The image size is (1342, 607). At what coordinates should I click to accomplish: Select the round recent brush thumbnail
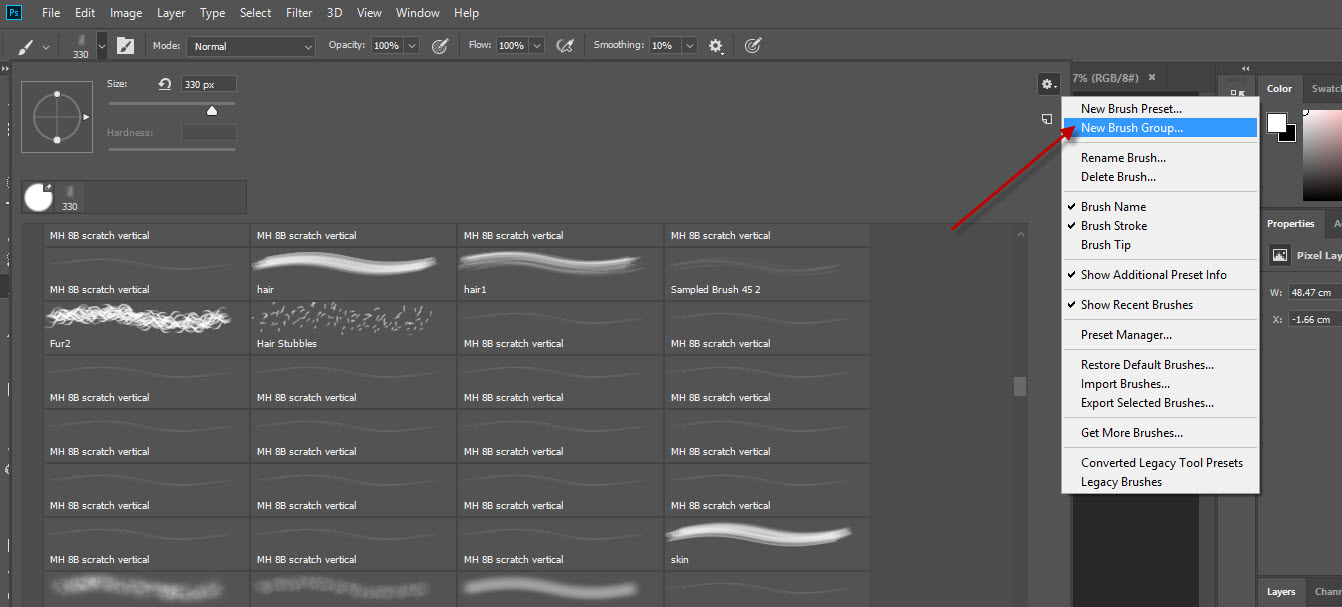click(38, 197)
